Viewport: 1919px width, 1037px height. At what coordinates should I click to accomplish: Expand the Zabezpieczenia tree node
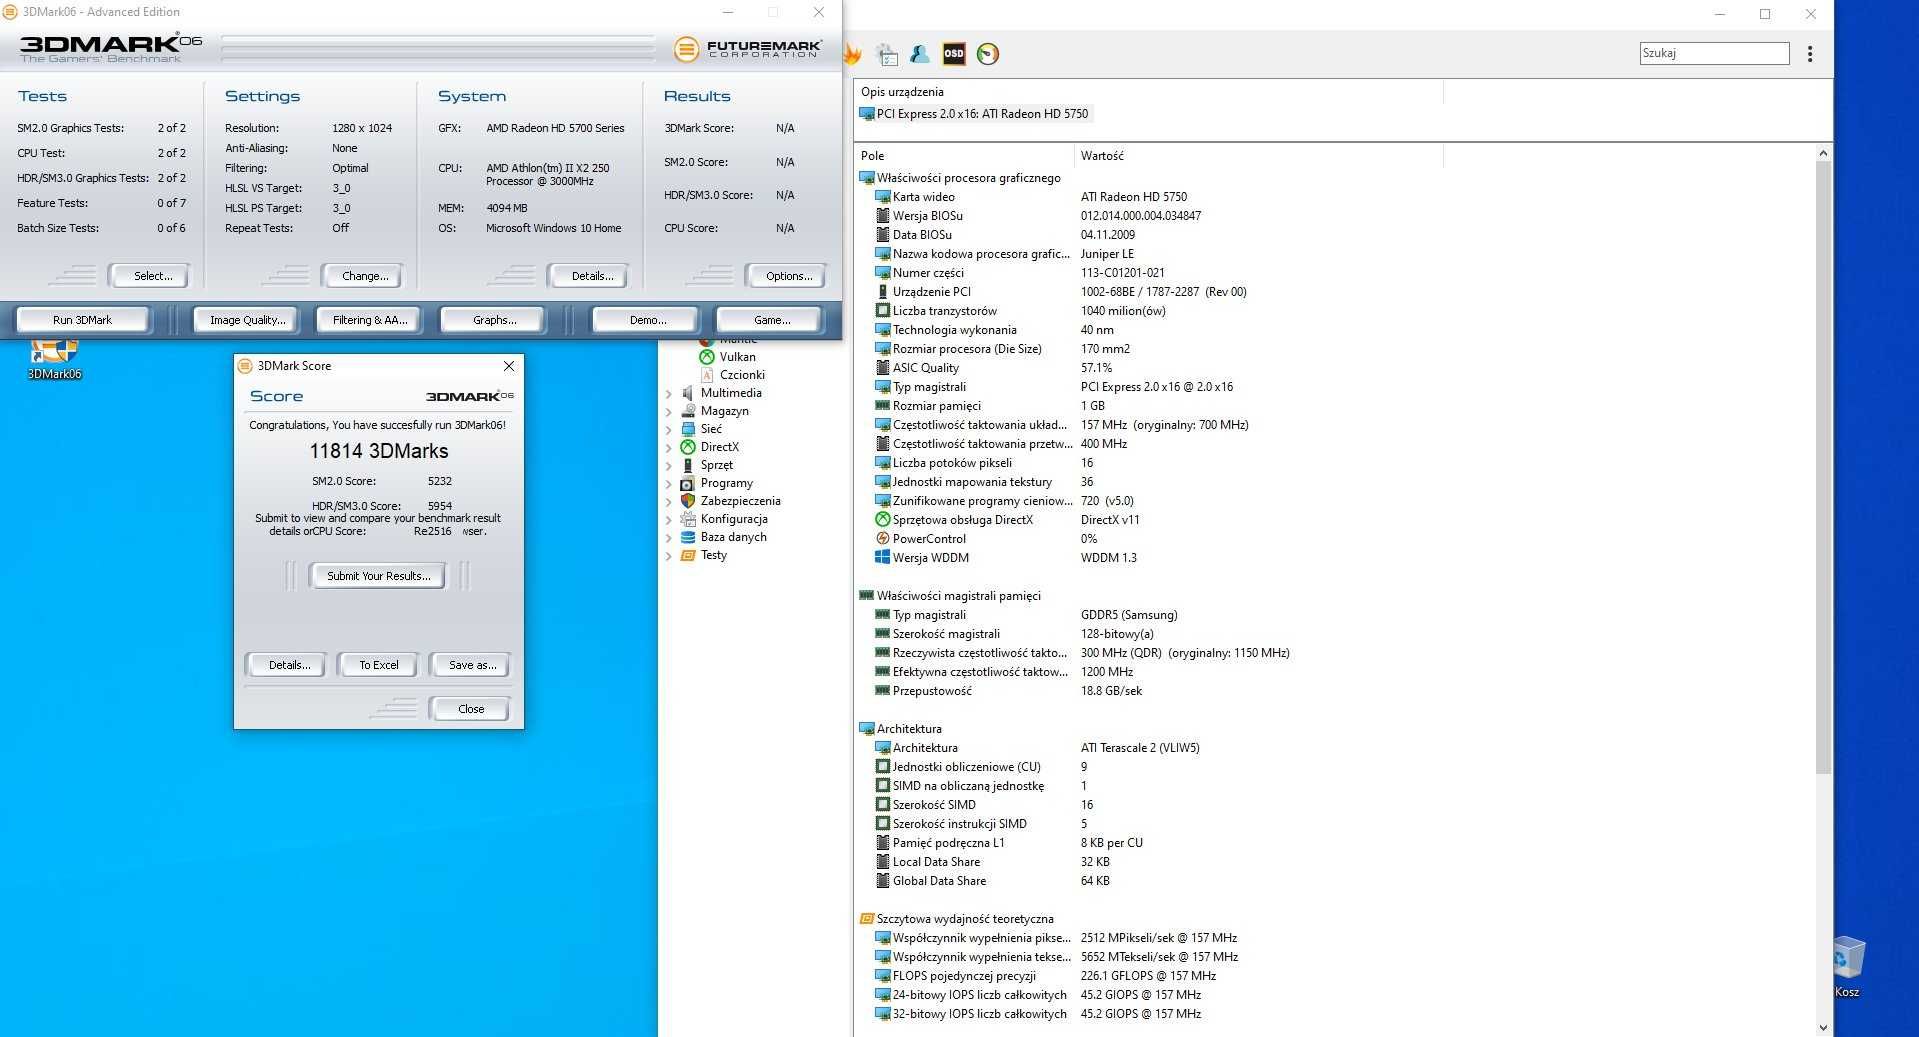669,501
